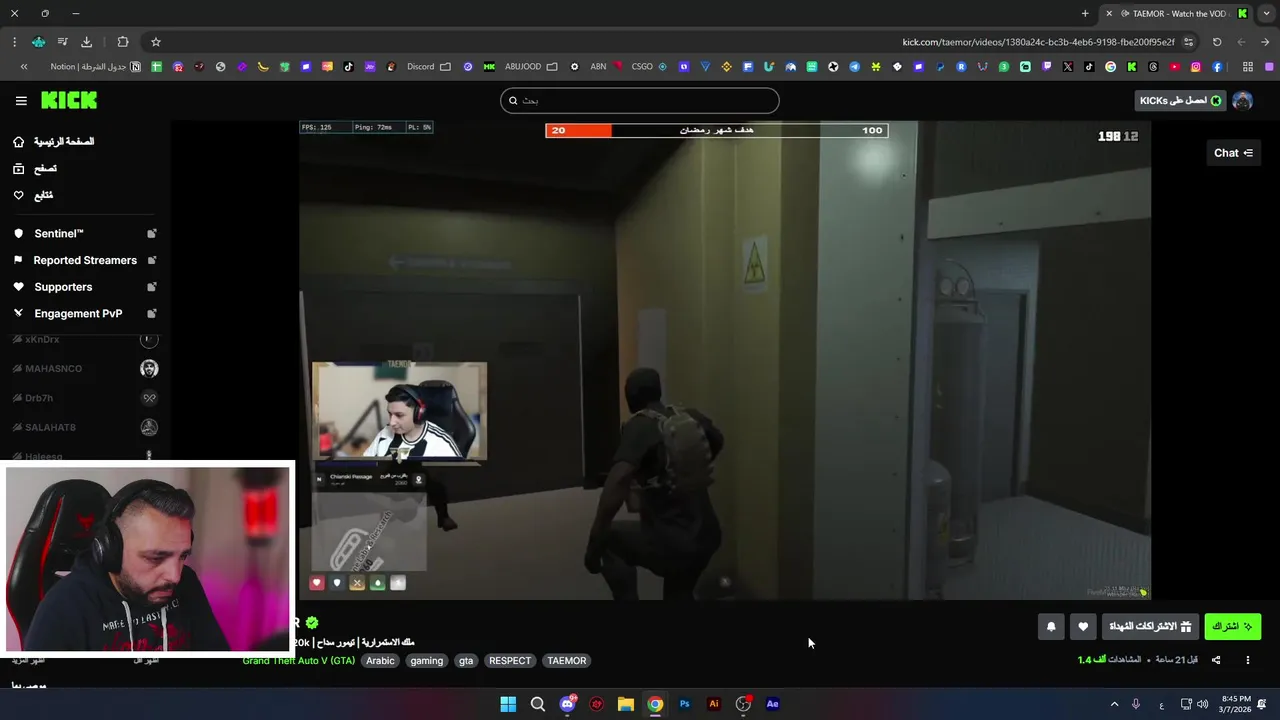
Task: Bookmark this page with the star icon
Action: [156, 42]
